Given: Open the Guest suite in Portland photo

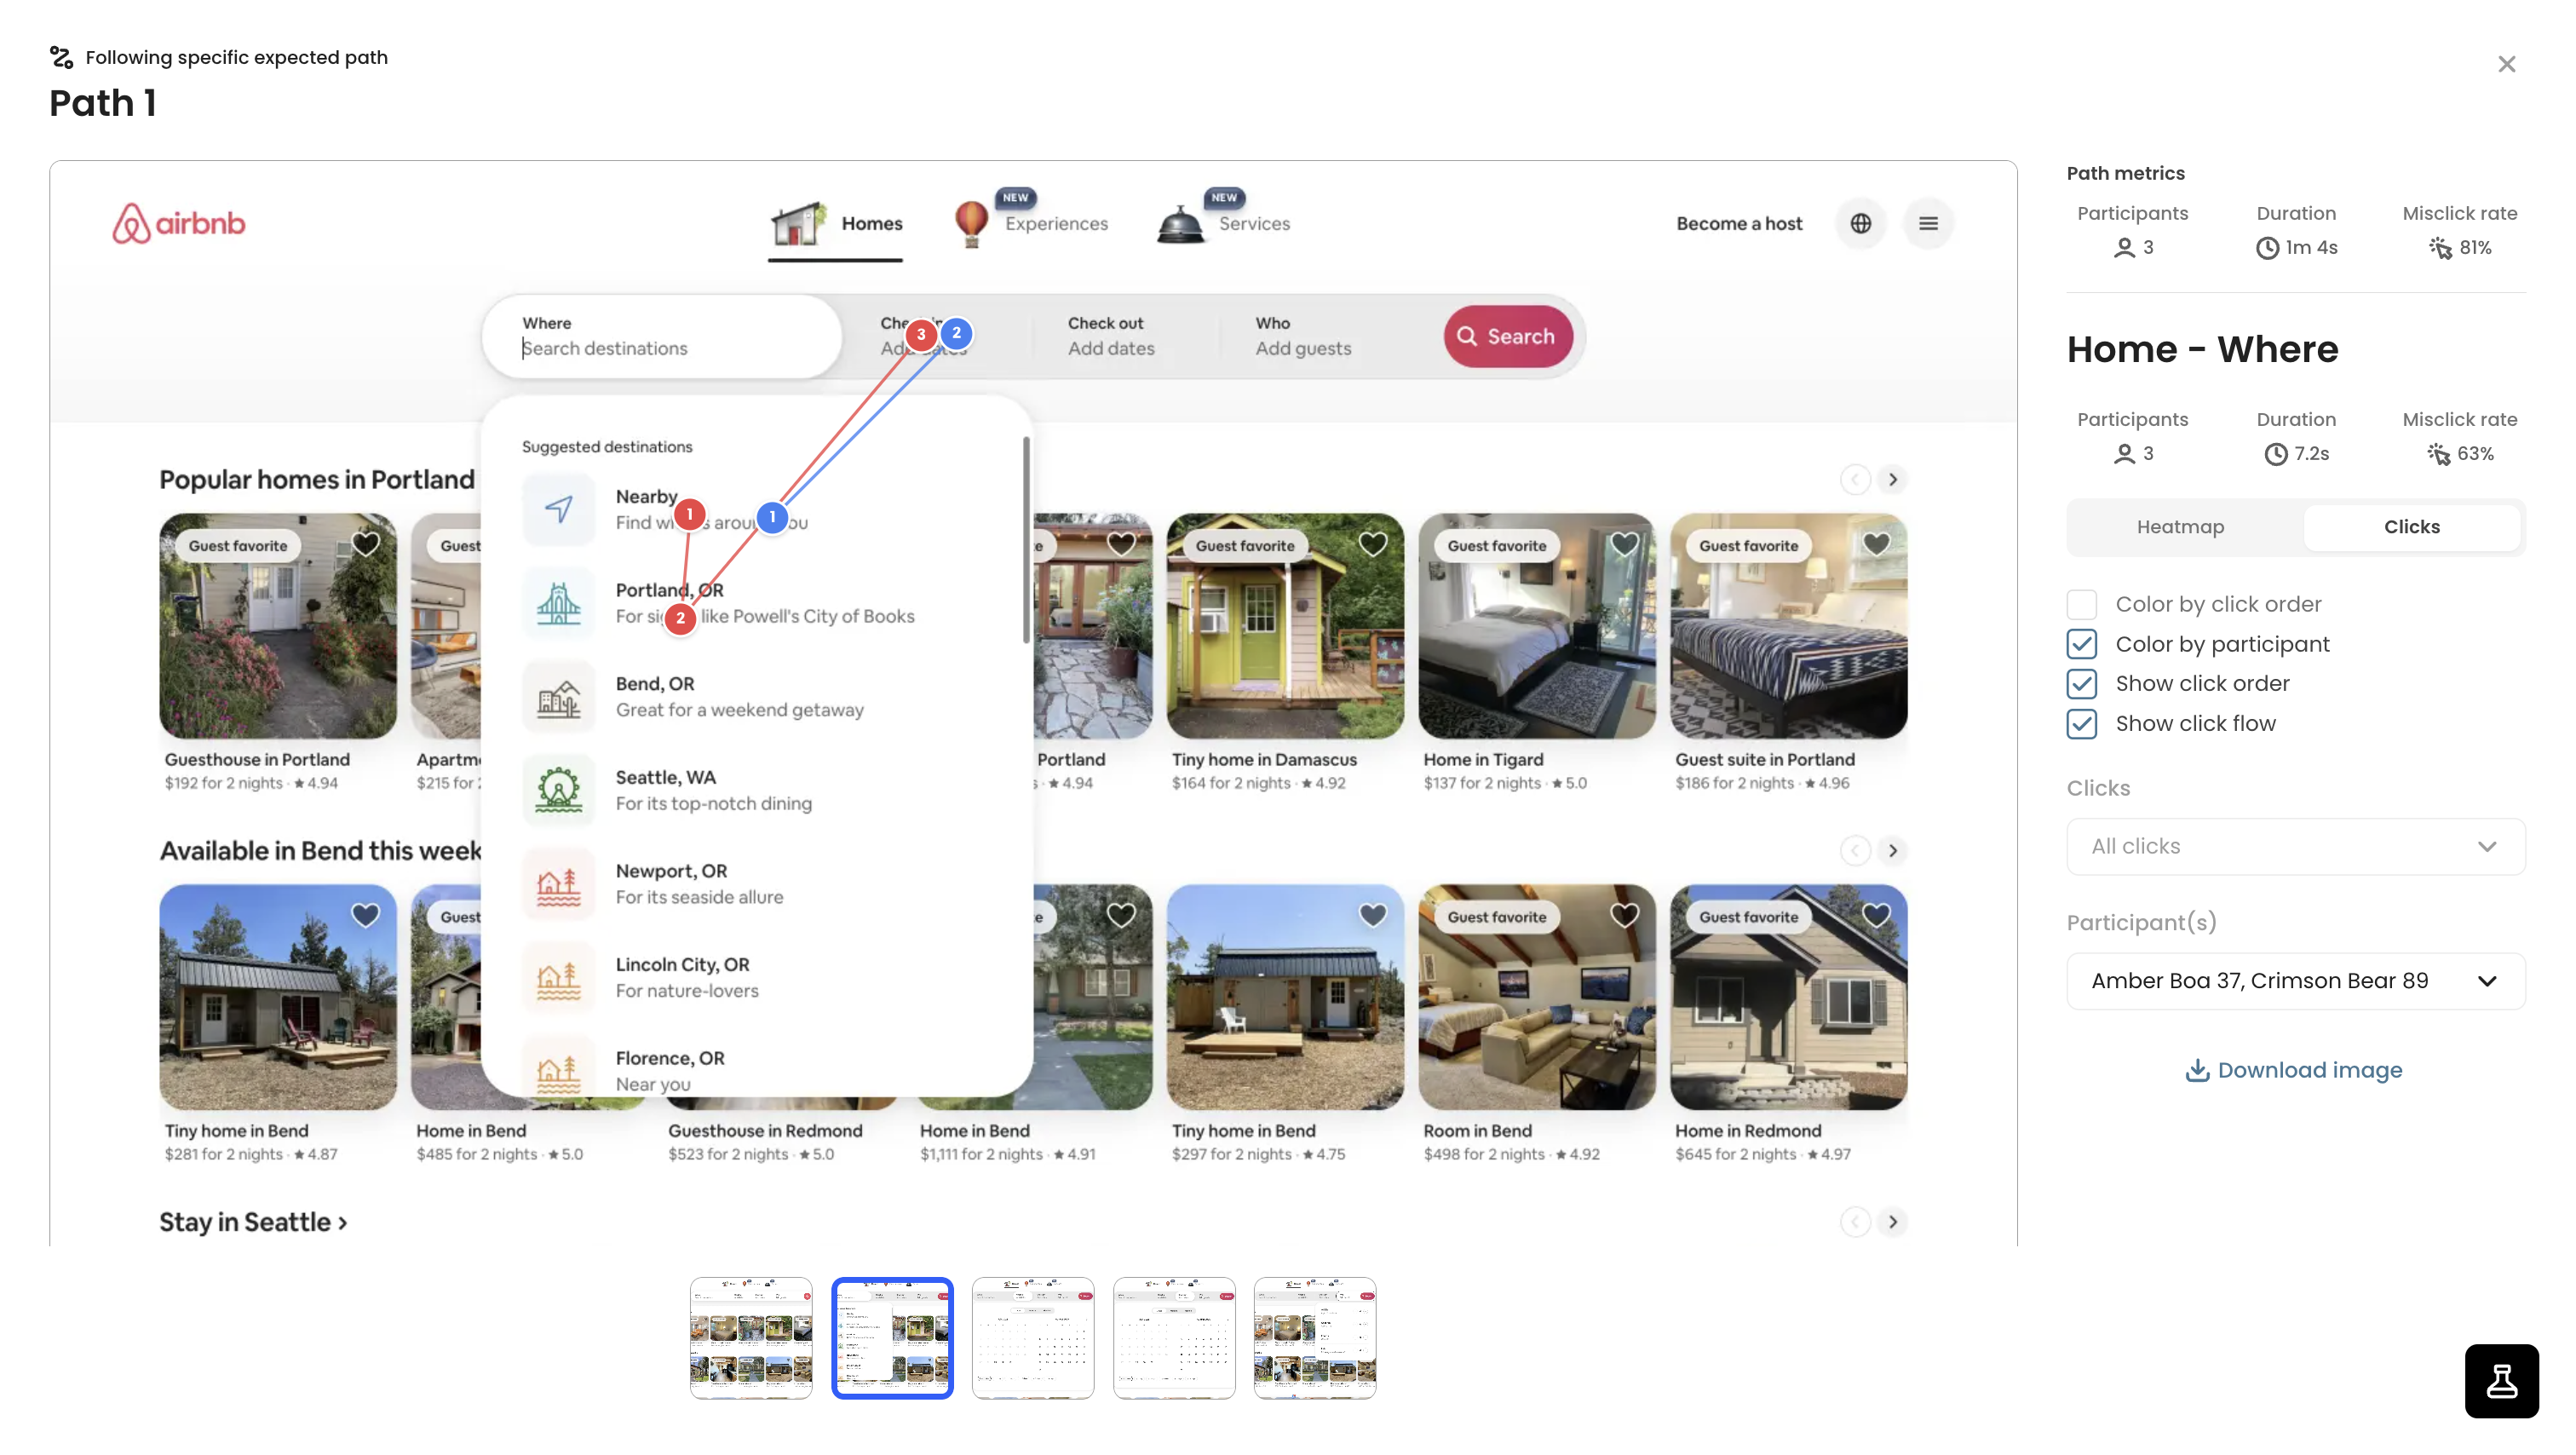Looking at the screenshot, I should [x=1789, y=626].
